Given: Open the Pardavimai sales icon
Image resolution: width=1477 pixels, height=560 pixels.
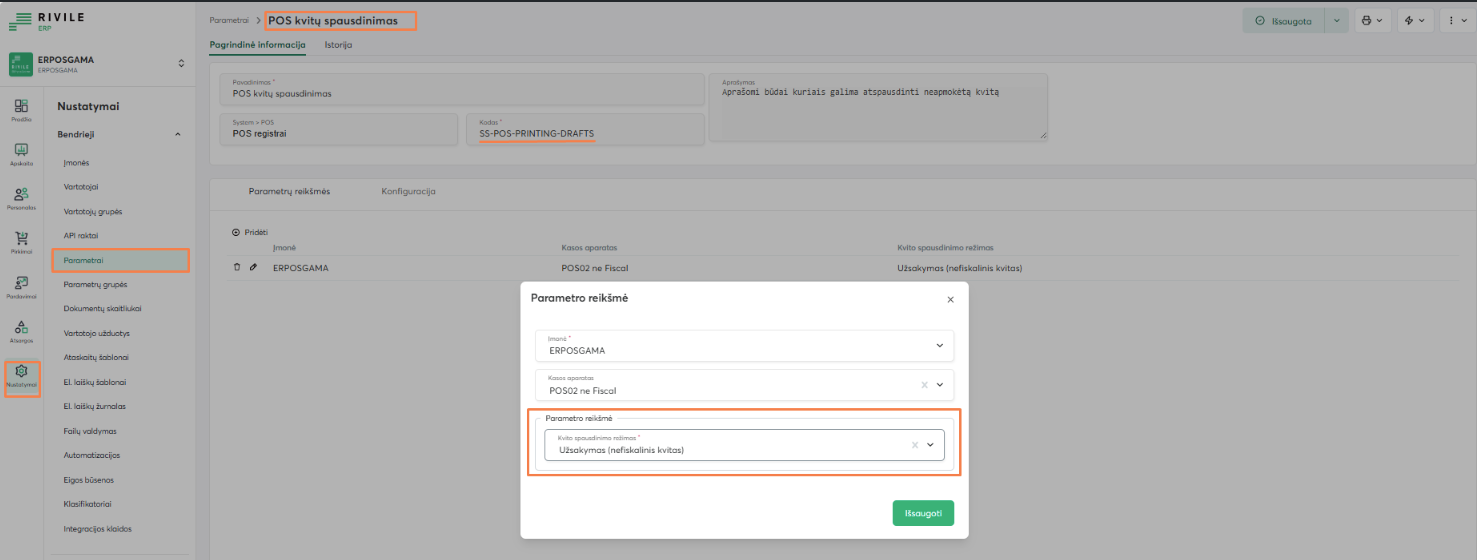Looking at the screenshot, I should [21, 285].
